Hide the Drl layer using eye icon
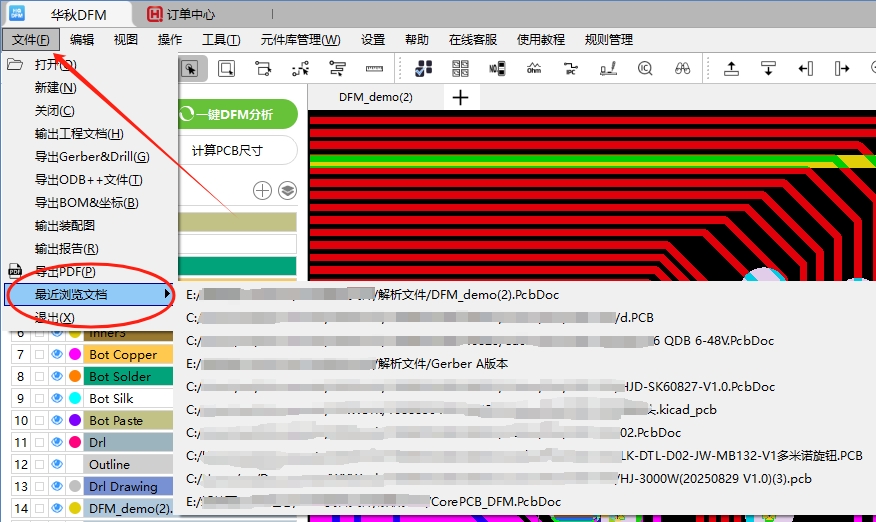The width and height of the screenshot is (876, 522). (57, 442)
